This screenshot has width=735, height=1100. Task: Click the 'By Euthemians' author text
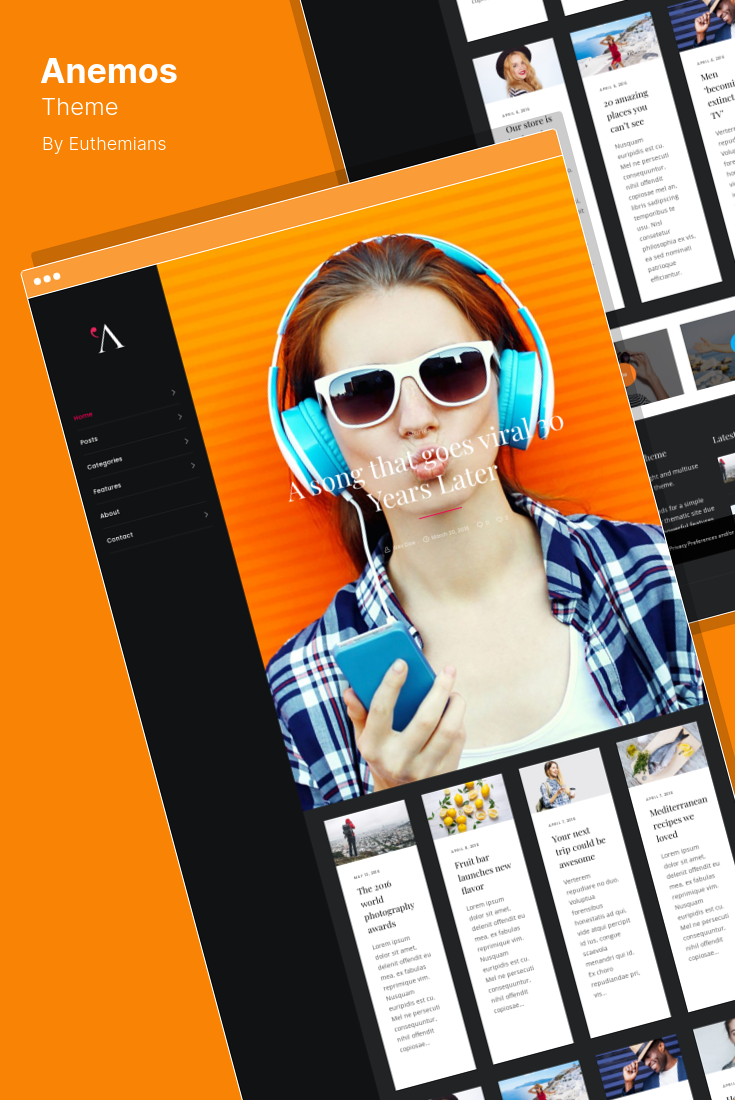(x=104, y=144)
